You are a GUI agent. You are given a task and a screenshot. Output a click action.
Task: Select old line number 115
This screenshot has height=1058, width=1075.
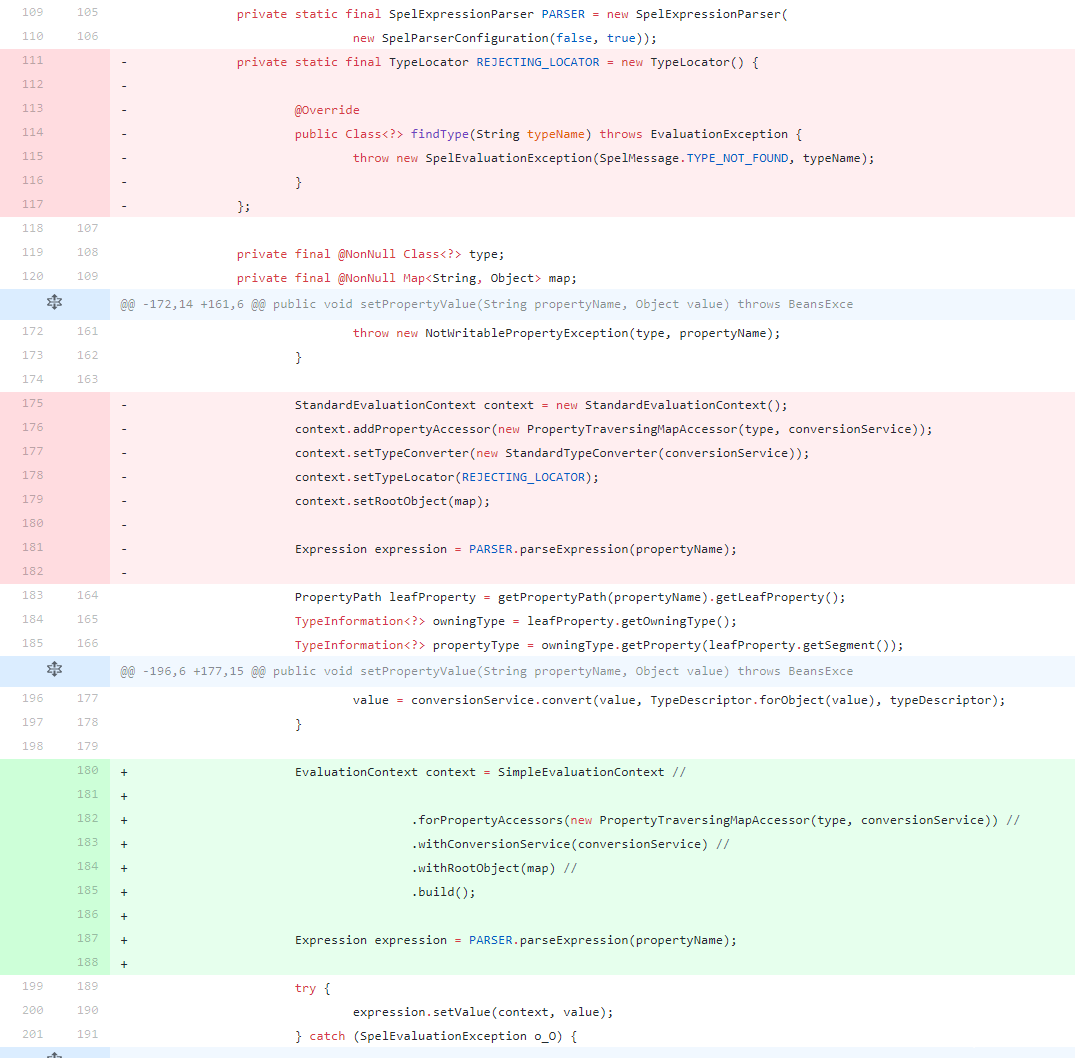pos(32,156)
